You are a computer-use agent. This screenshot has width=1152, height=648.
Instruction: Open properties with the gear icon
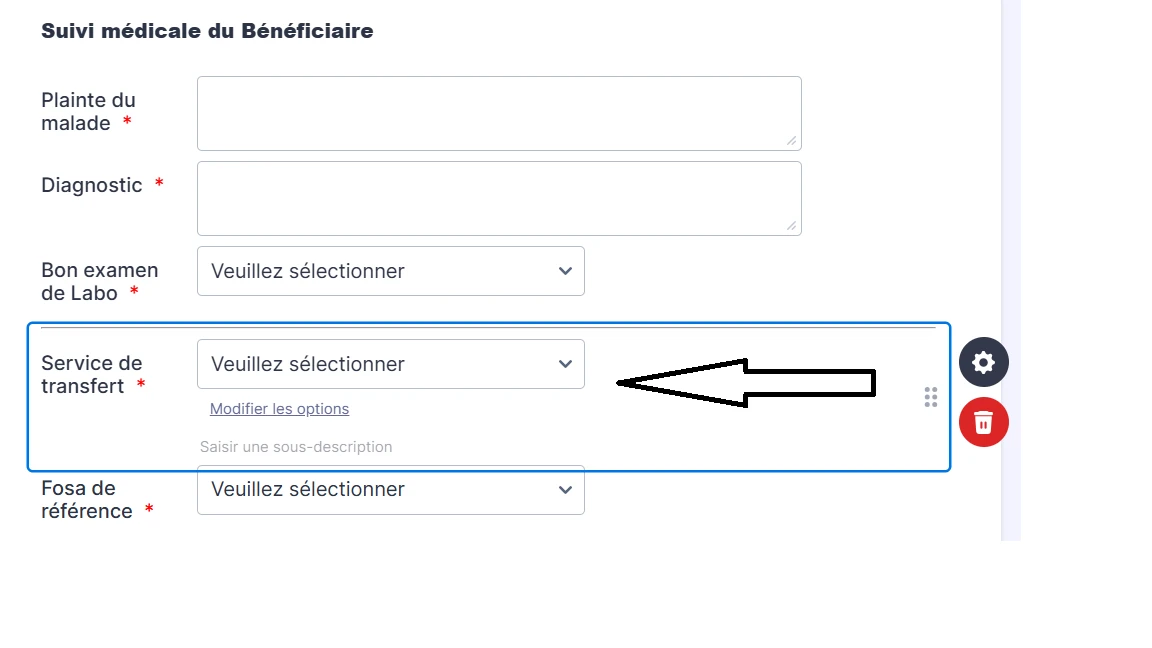point(983,362)
